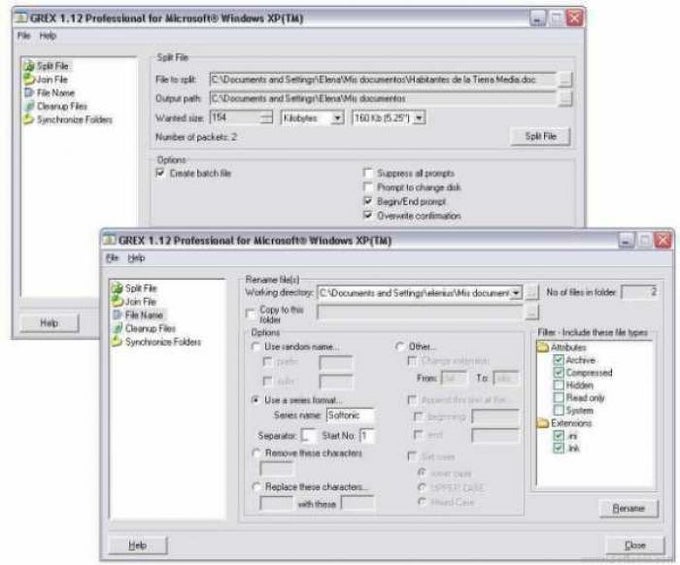Uncheck the .lnk extension filter

pyautogui.click(x=559, y=448)
